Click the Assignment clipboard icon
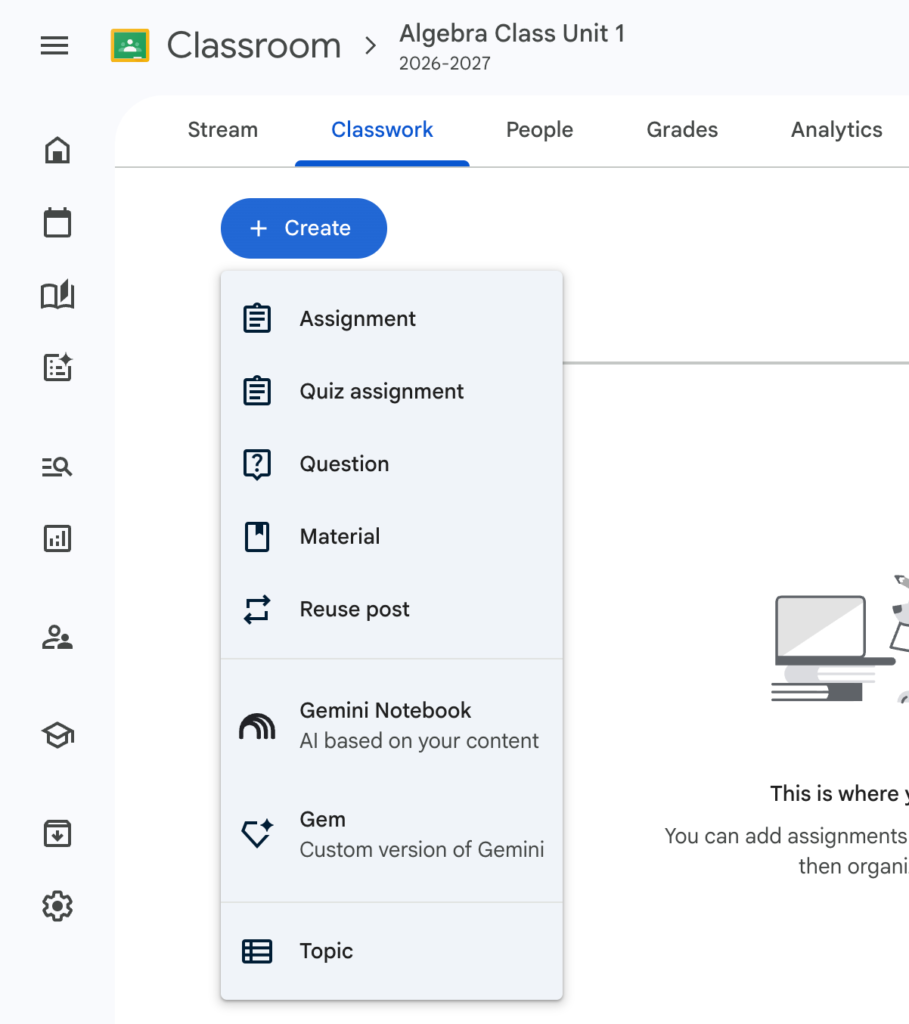Screen dimensions: 909x1024 [257, 319]
